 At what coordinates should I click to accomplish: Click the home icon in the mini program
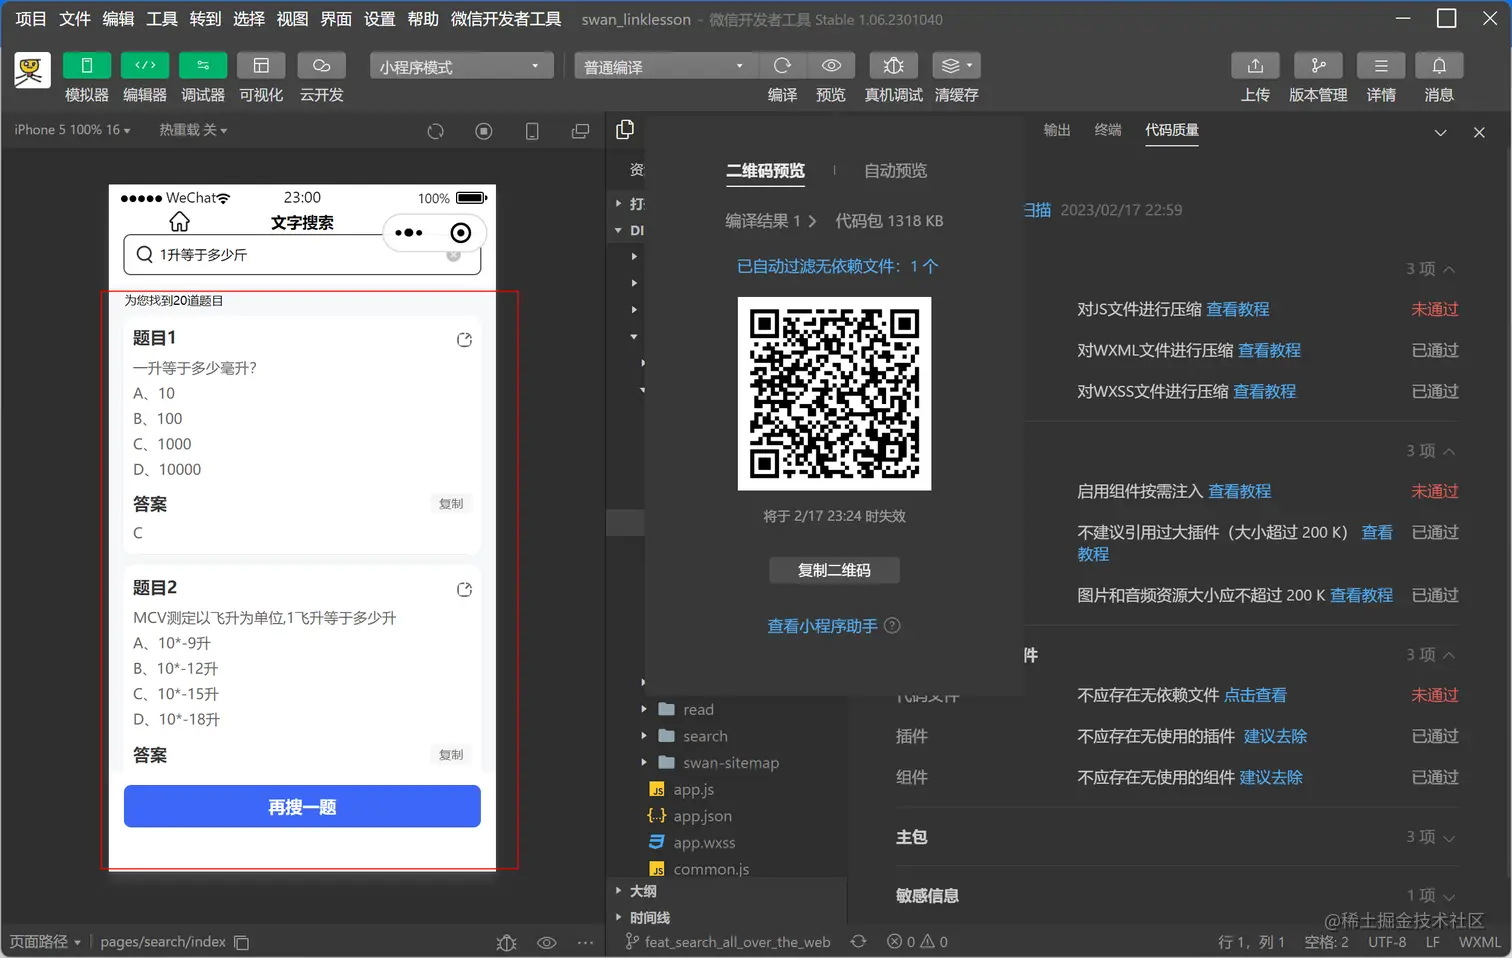pyautogui.click(x=179, y=222)
